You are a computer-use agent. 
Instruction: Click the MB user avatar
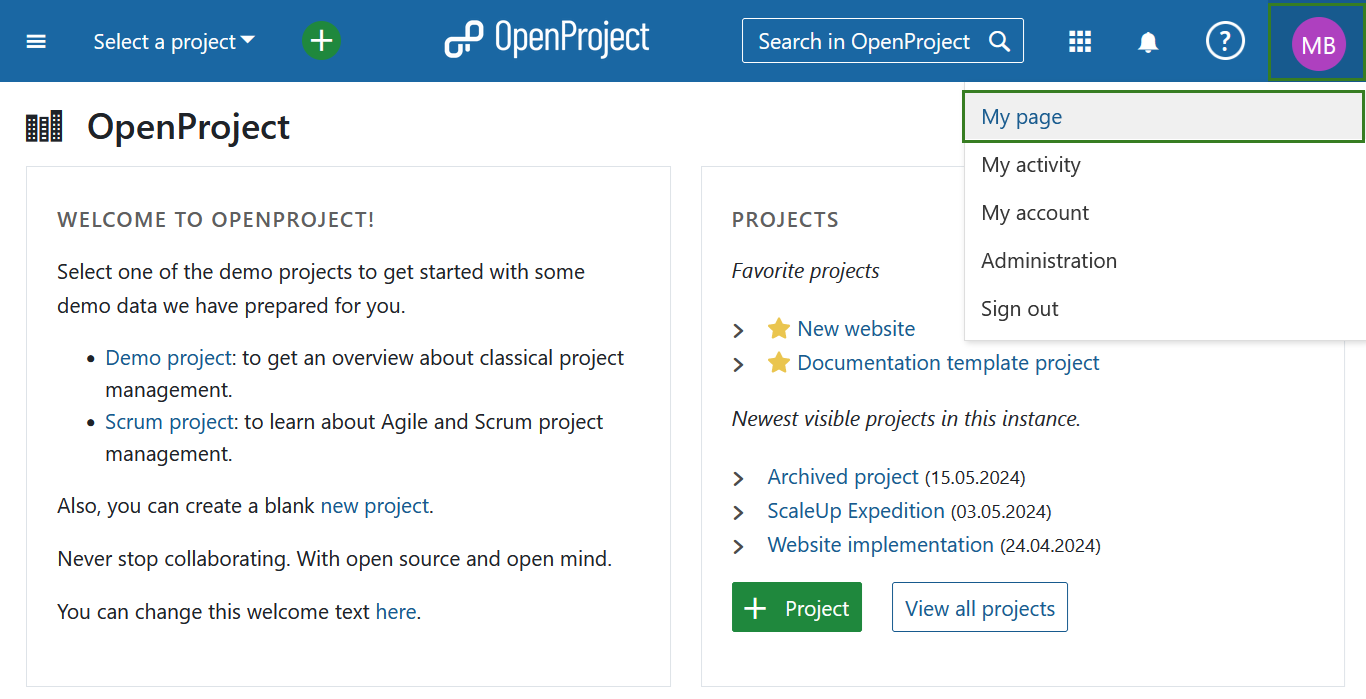(x=1318, y=44)
